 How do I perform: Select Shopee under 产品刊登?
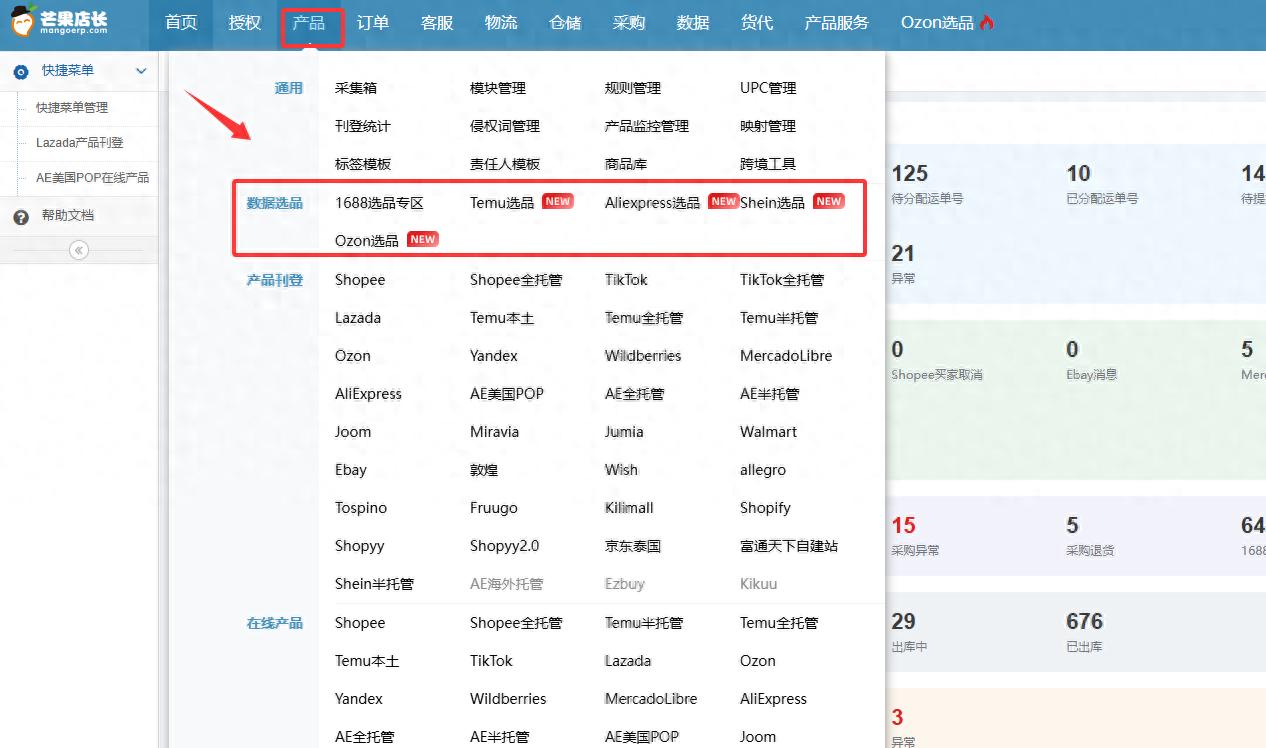point(359,279)
